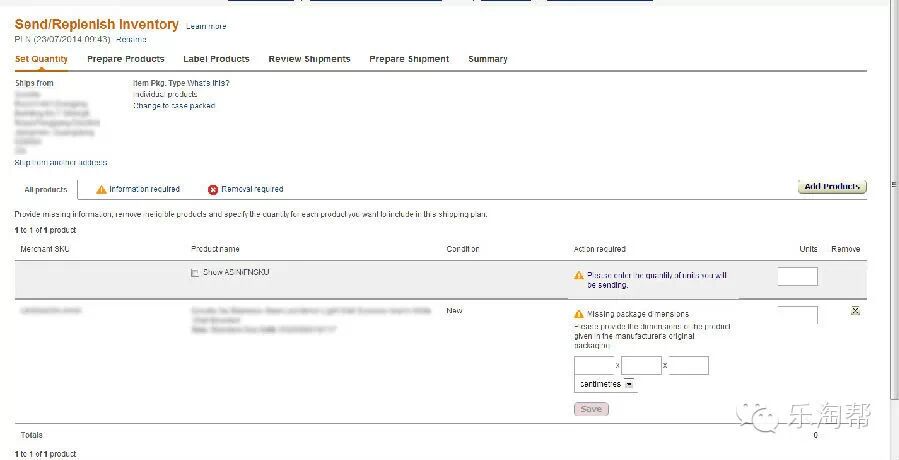This screenshot has width=899, height=460.
Task: Choose Ship from another address
Action: 61,163
